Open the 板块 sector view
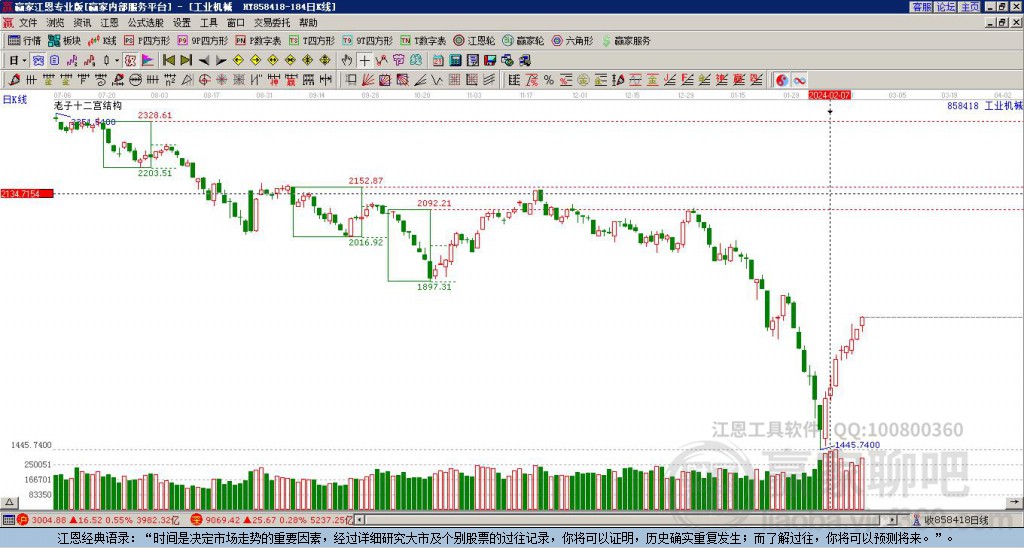The image size is (1024, 548). (x=65, y=40)
